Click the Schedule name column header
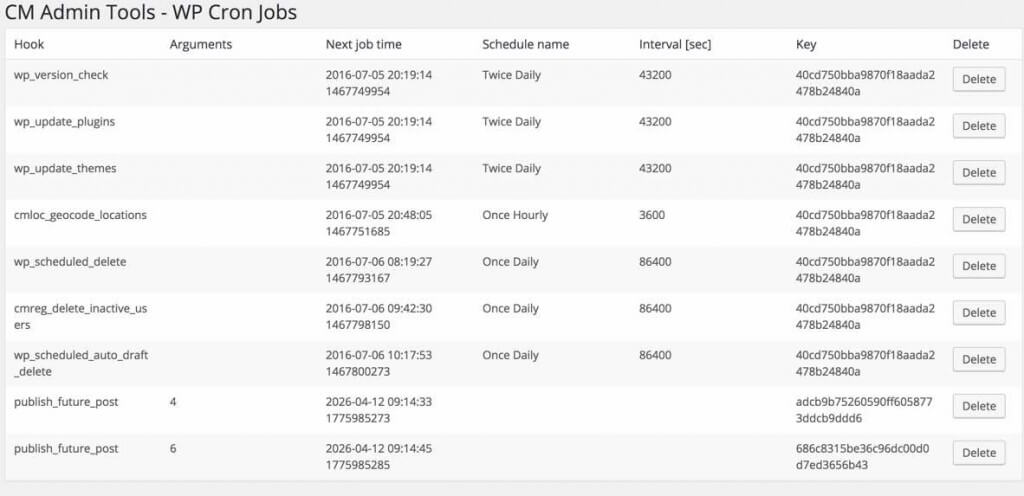The width and height of the screenshot is (1024, 496). click(x=525, y=44)
